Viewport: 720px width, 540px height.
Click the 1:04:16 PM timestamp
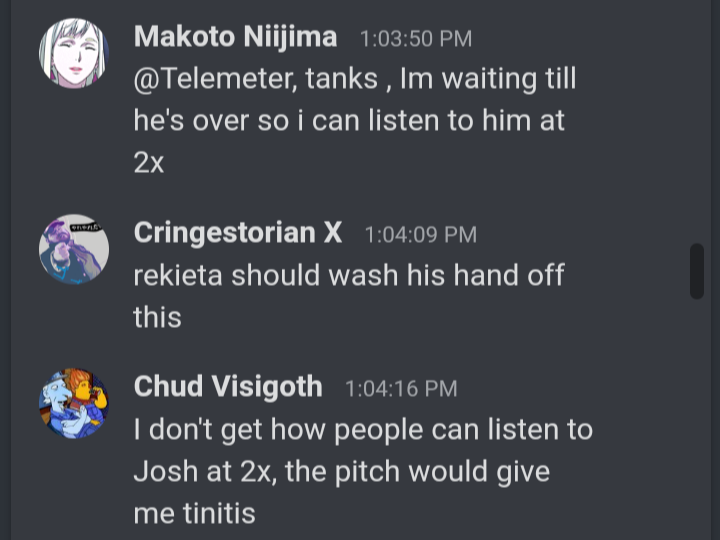[401, 389]
